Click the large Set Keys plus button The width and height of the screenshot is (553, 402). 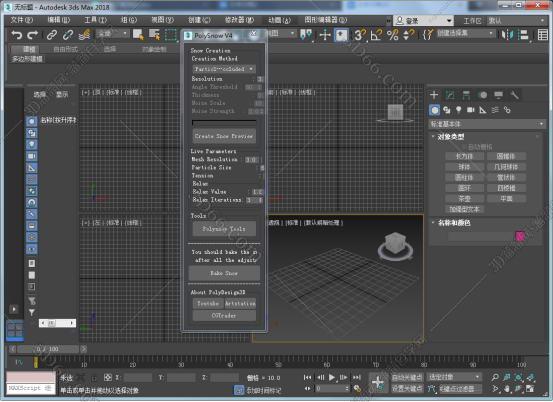point(378,382)
